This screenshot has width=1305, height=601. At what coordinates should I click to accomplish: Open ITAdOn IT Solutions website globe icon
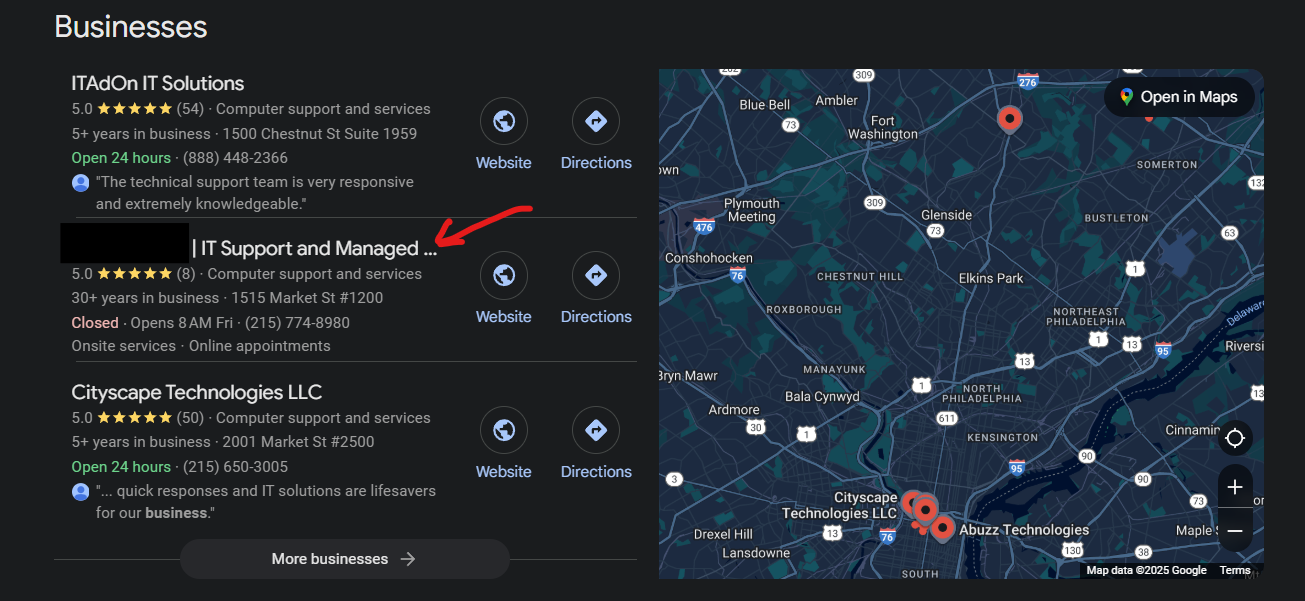click(x=504, y=121)
